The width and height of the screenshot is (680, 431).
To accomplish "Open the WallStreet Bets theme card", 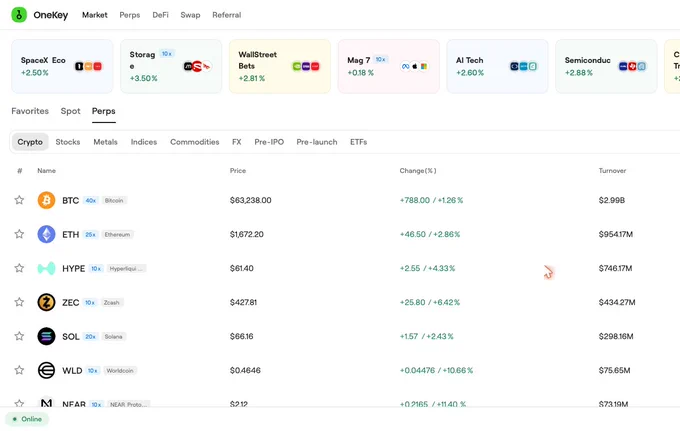I will 280,66.
